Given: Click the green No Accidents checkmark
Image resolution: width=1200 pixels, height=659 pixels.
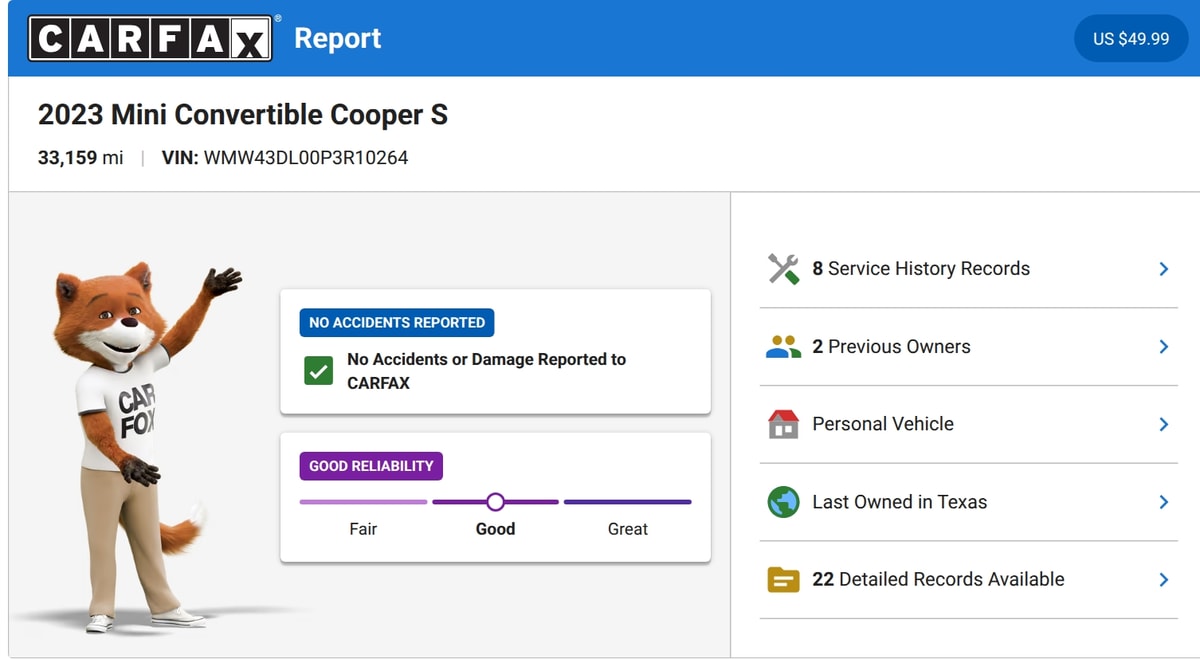Looking at the screenshot, I should click(319, 371).
